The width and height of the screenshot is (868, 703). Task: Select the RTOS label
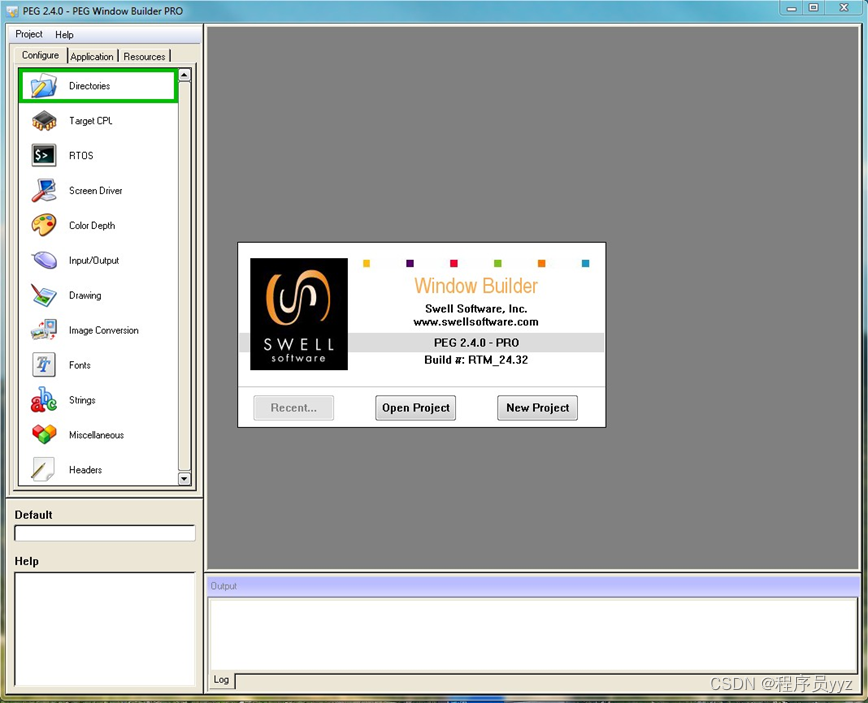81,156
